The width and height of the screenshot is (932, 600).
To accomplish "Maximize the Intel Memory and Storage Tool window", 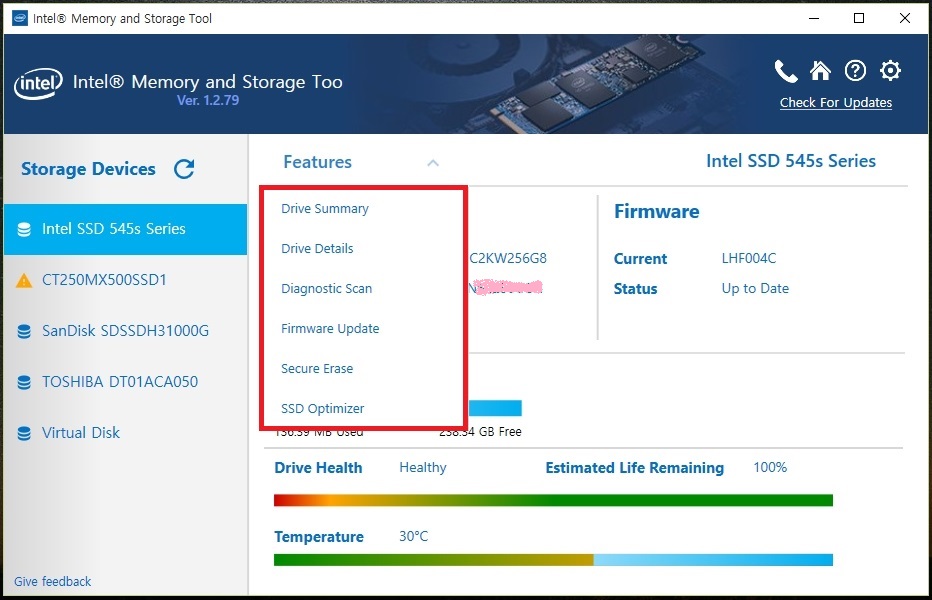I will [x=859, y=18].
